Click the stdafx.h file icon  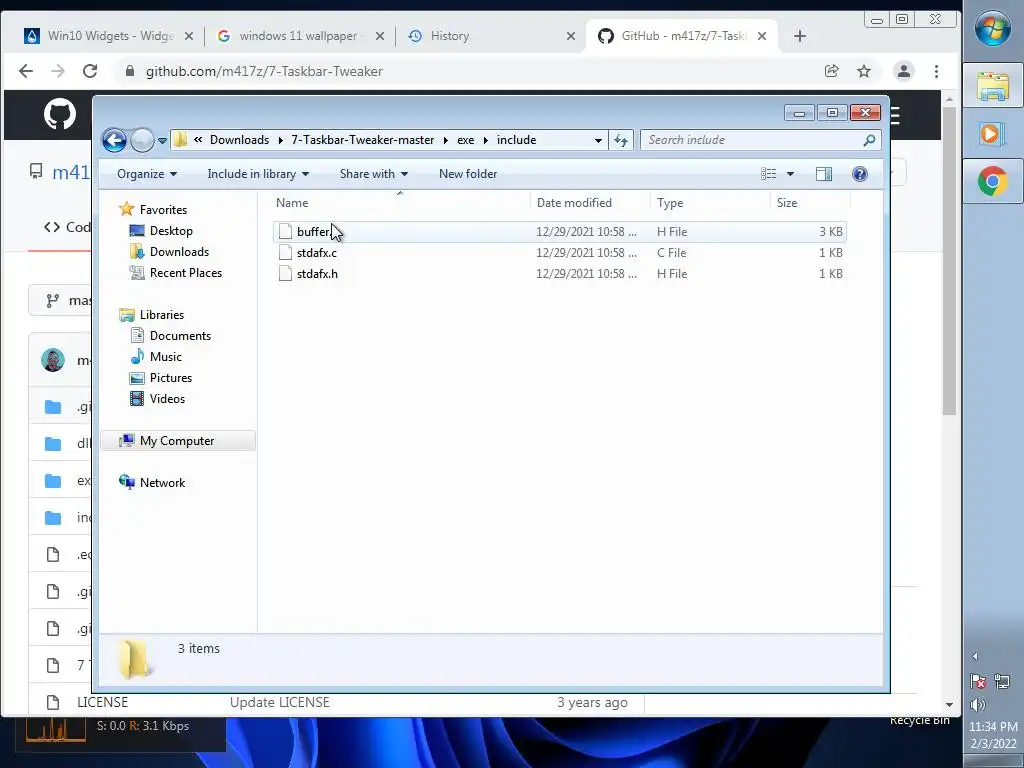coord(285,274)
